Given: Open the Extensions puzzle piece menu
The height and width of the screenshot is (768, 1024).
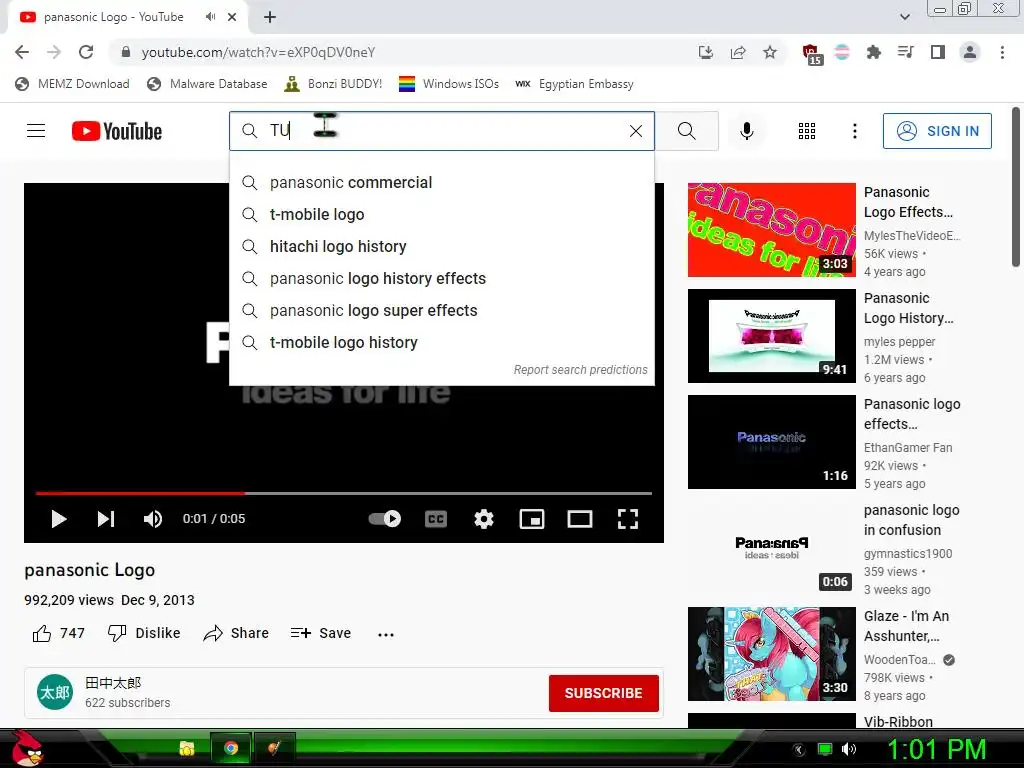Looking at the screenshot, I should coord(873,52).
